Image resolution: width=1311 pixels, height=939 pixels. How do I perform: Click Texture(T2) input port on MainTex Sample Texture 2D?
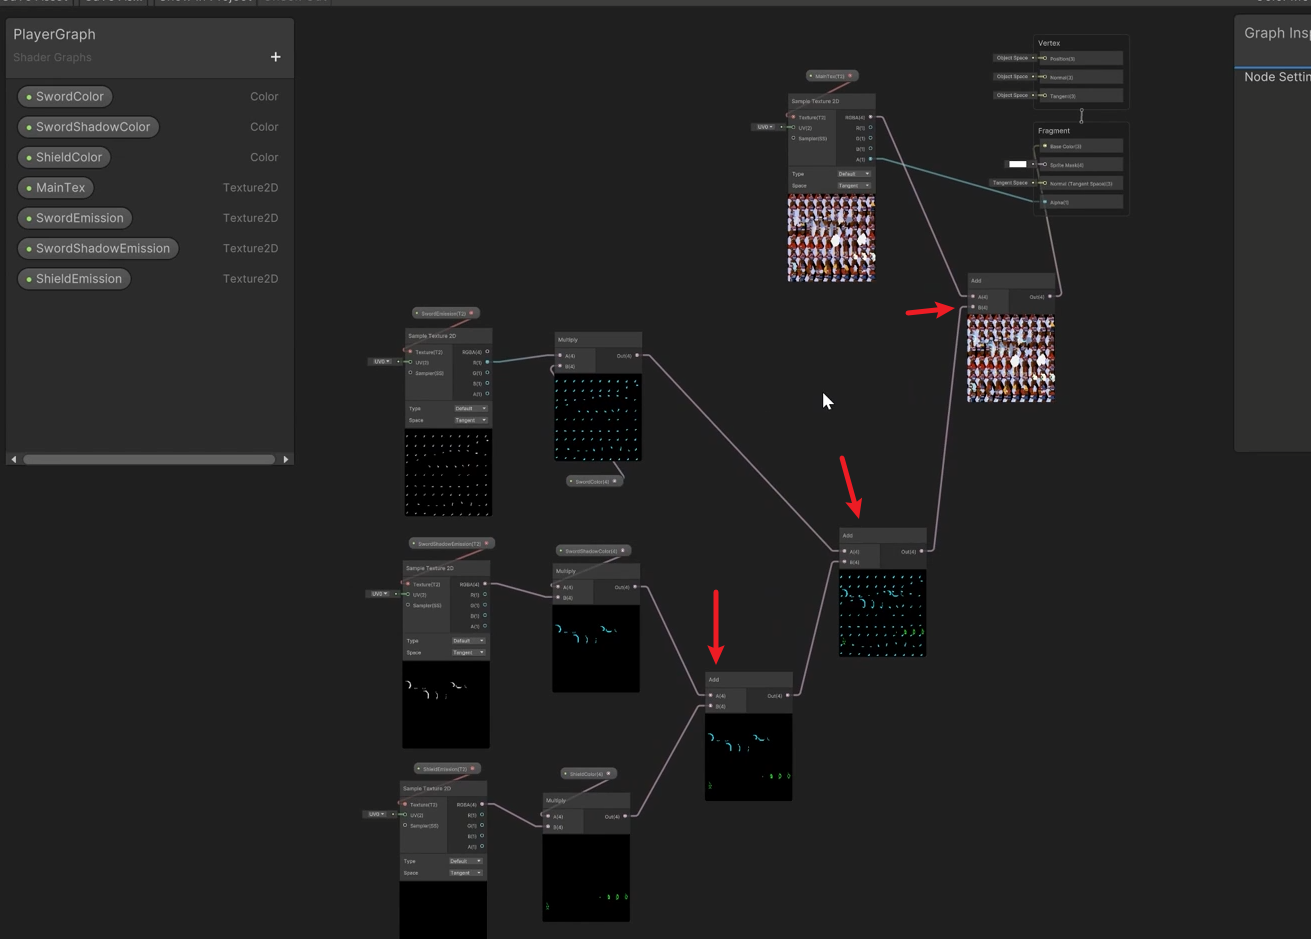click(793, 117)
